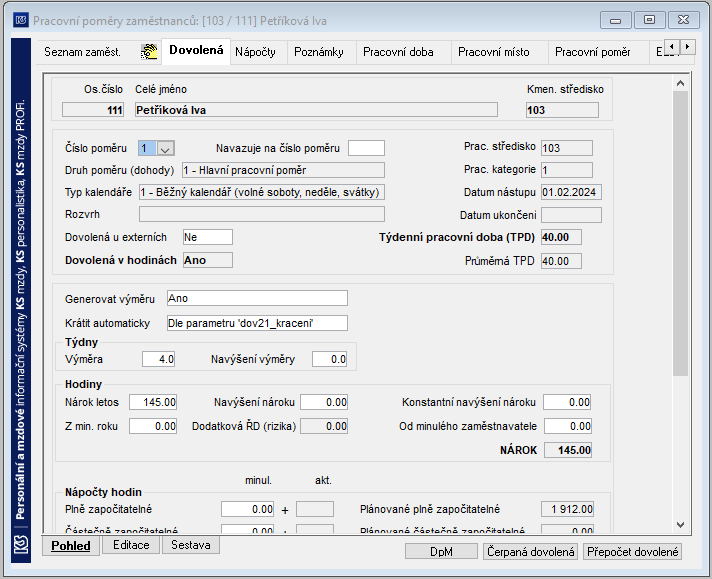Click the hand icon next to Dovolená tab
This screenshot has height=579, width=712.
coord(149,52)
